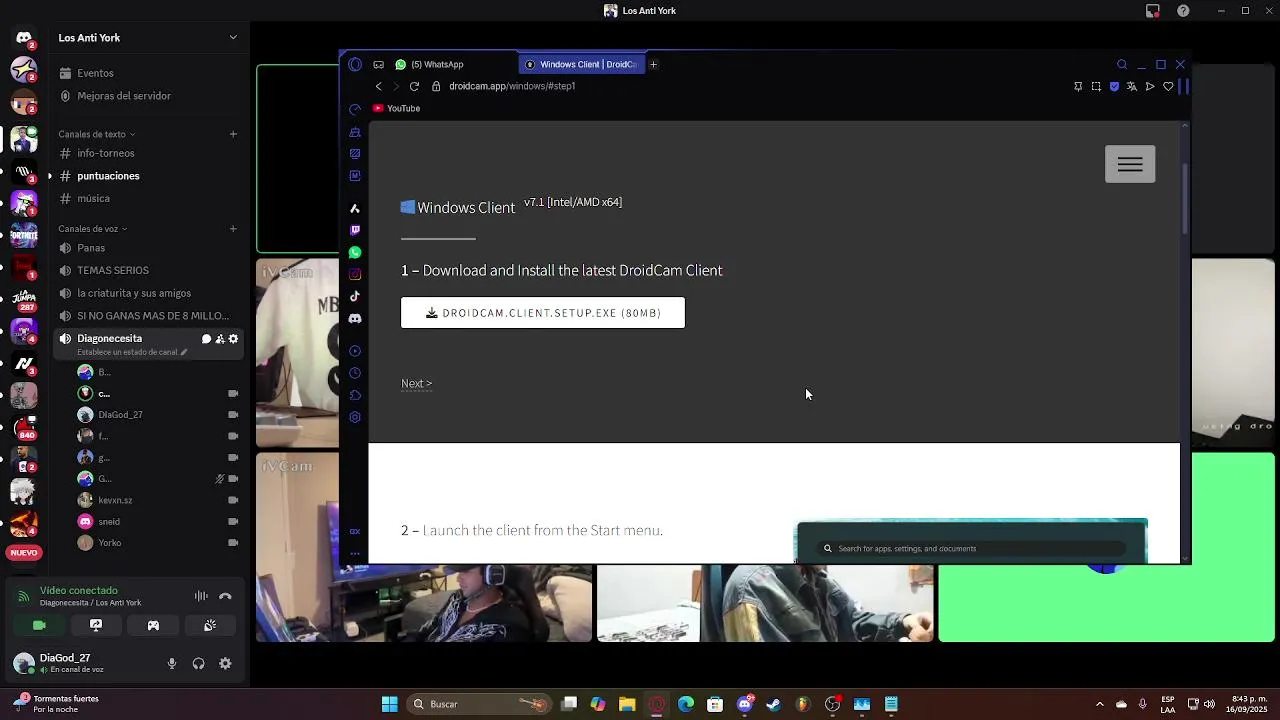Open Discord direct messages home icon
Viewport: 1280px width, 720px height.
click(x=24, y=38)
